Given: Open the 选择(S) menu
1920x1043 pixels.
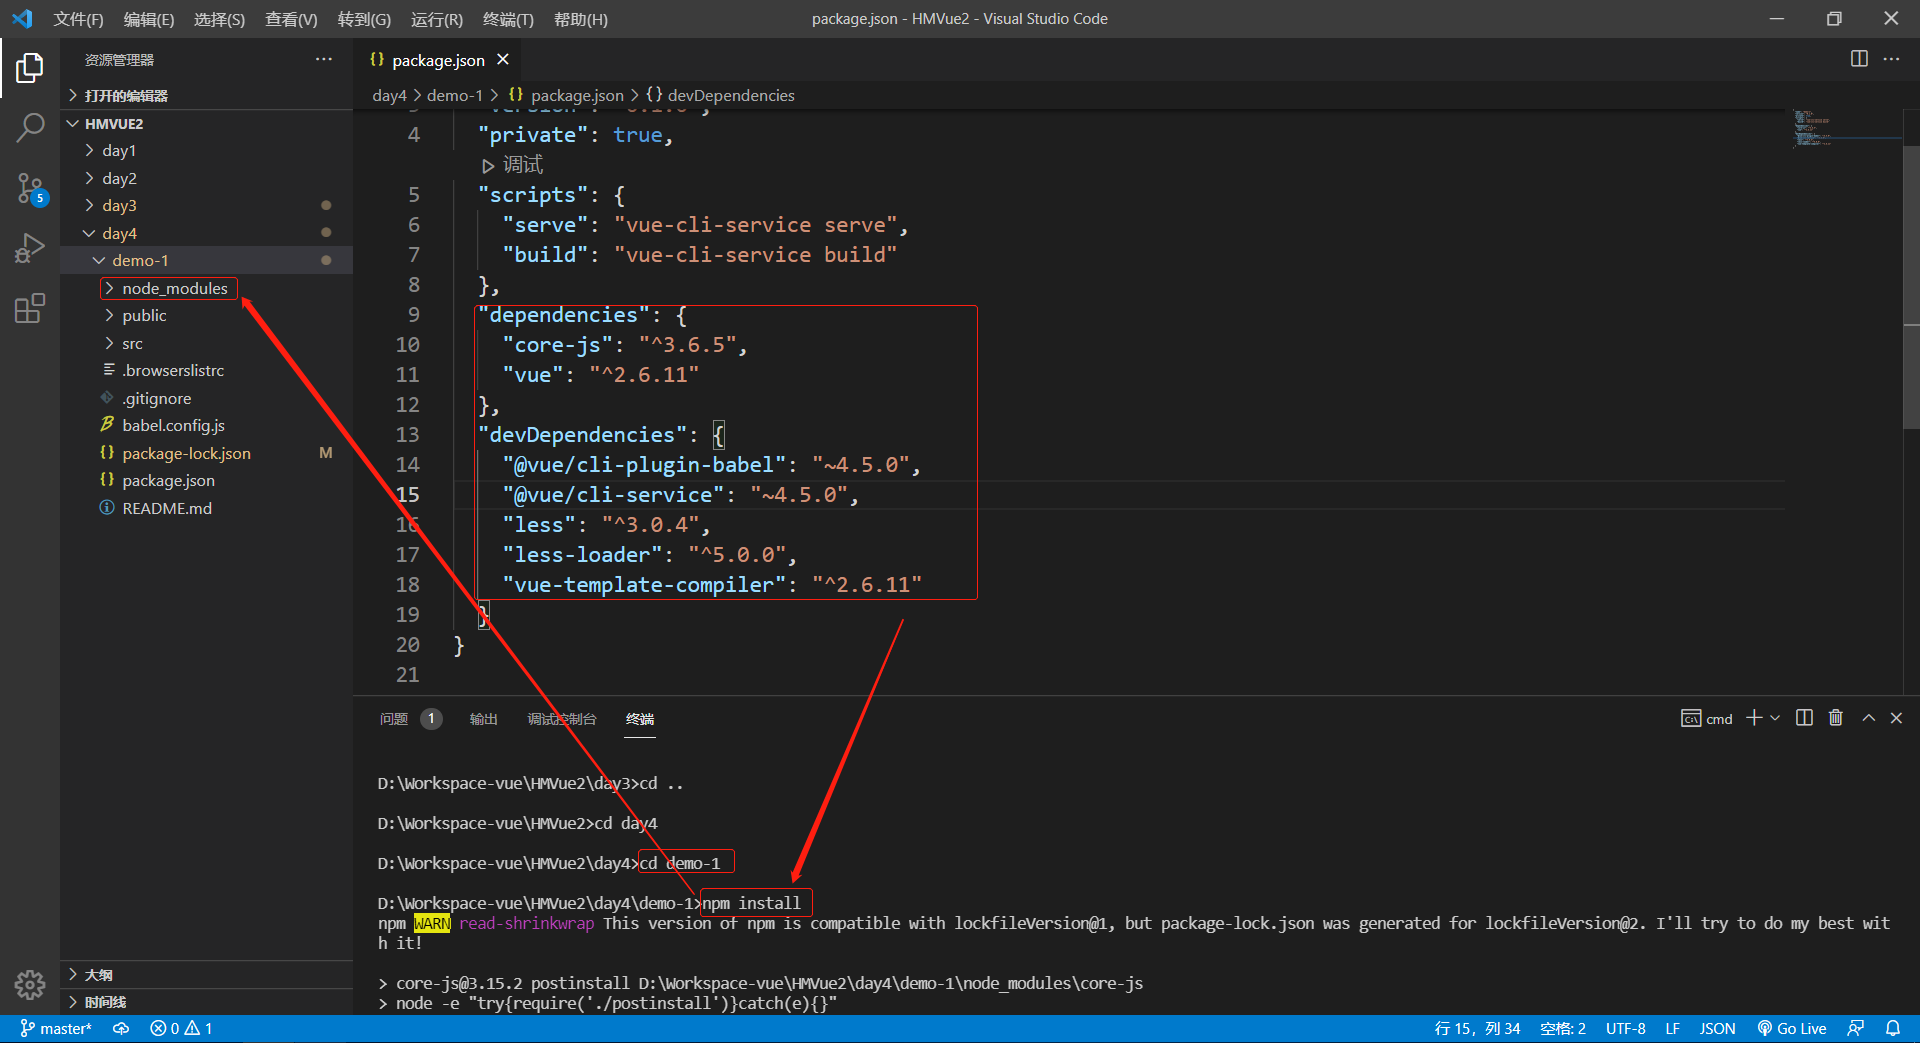Looking at the screenshot, I should [219, 19].
